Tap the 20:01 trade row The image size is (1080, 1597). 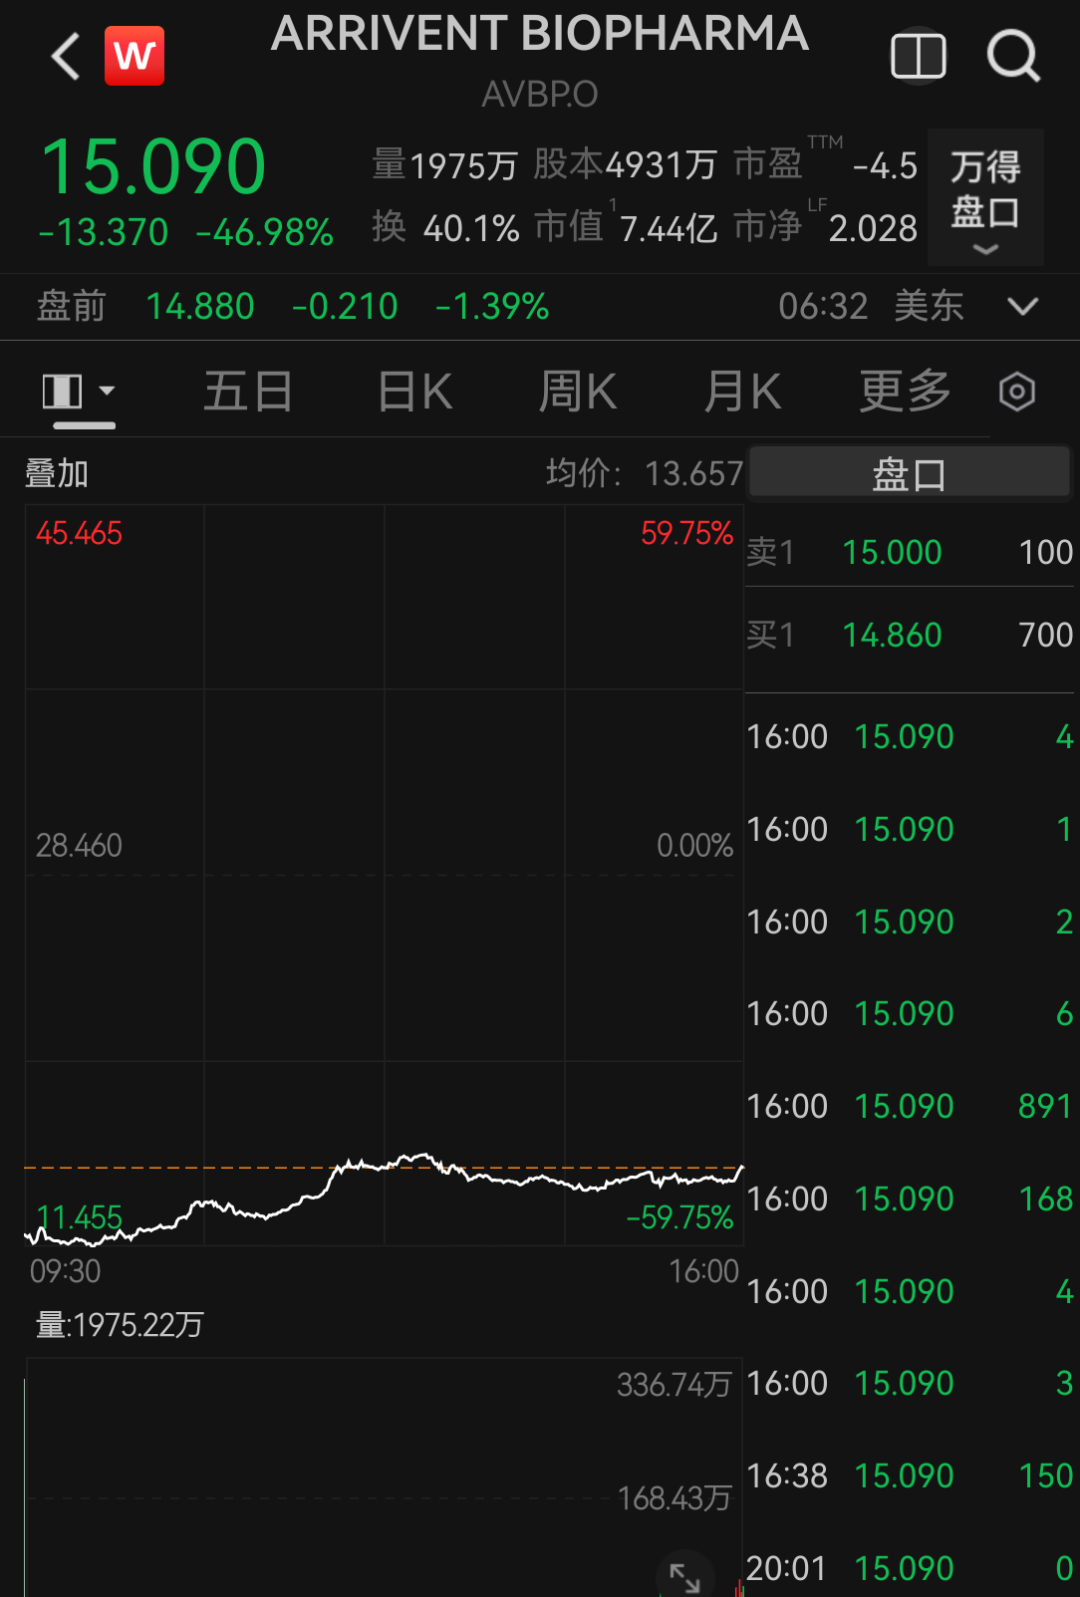910,1568
